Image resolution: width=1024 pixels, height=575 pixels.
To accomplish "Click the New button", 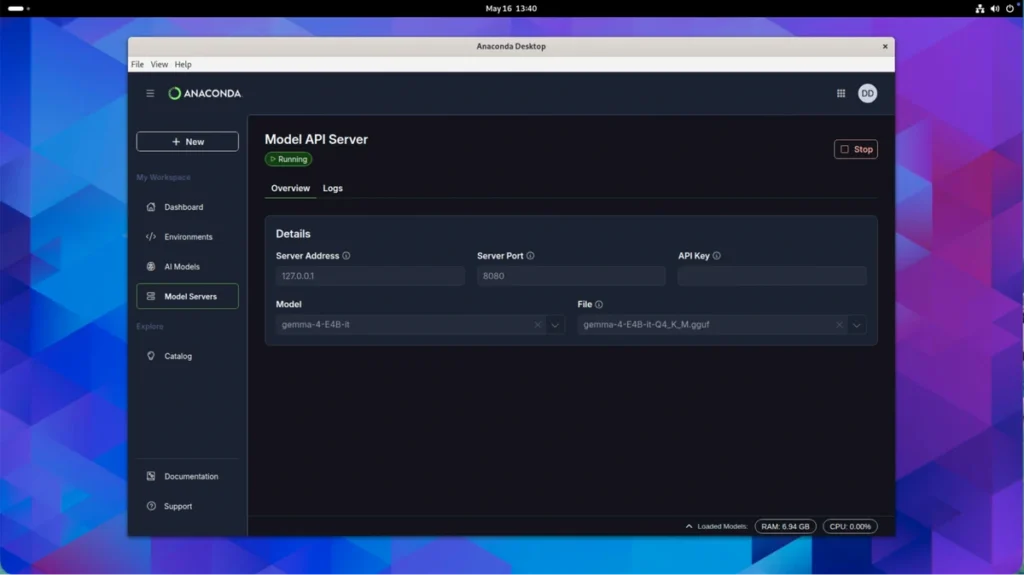I will [187, 142].
